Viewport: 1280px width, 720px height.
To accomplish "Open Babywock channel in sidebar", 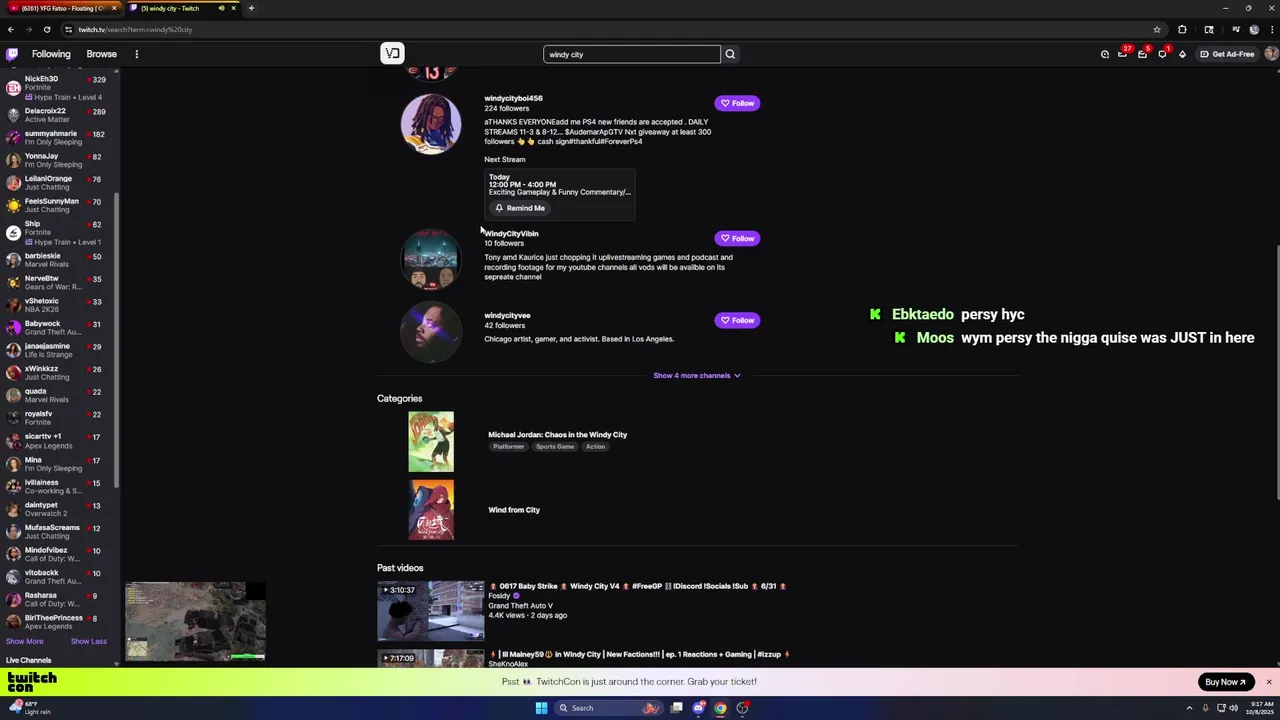I will point(60,327).
